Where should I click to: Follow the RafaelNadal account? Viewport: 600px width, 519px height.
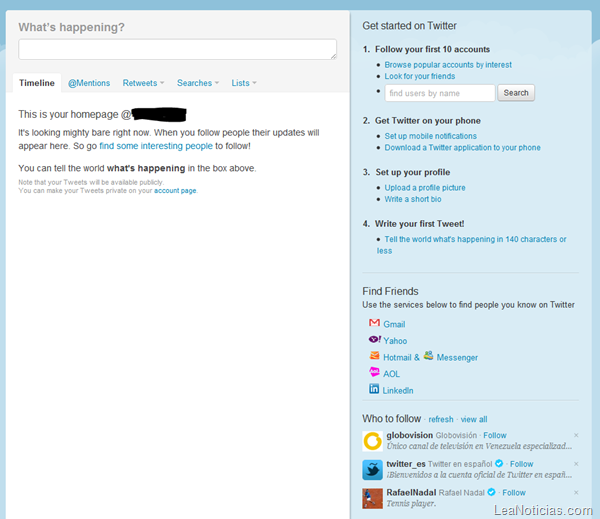pos(514,493)
